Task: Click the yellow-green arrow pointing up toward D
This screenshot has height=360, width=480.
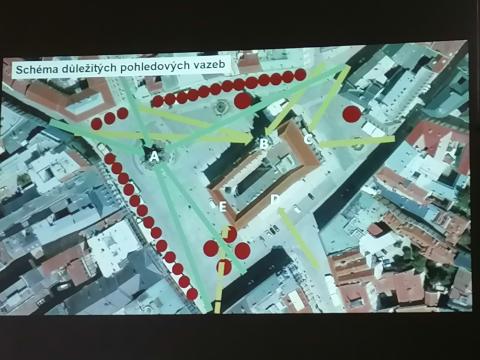Action: pyautogui.click(x=299, y=237)
